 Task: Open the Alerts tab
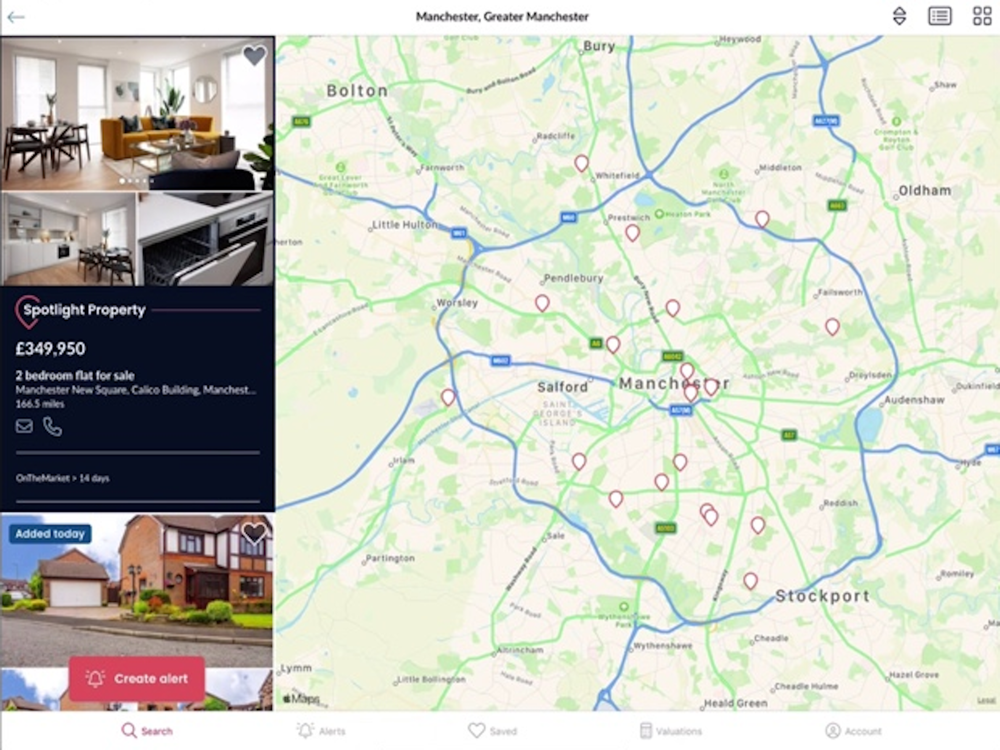[x=321, y=731]
